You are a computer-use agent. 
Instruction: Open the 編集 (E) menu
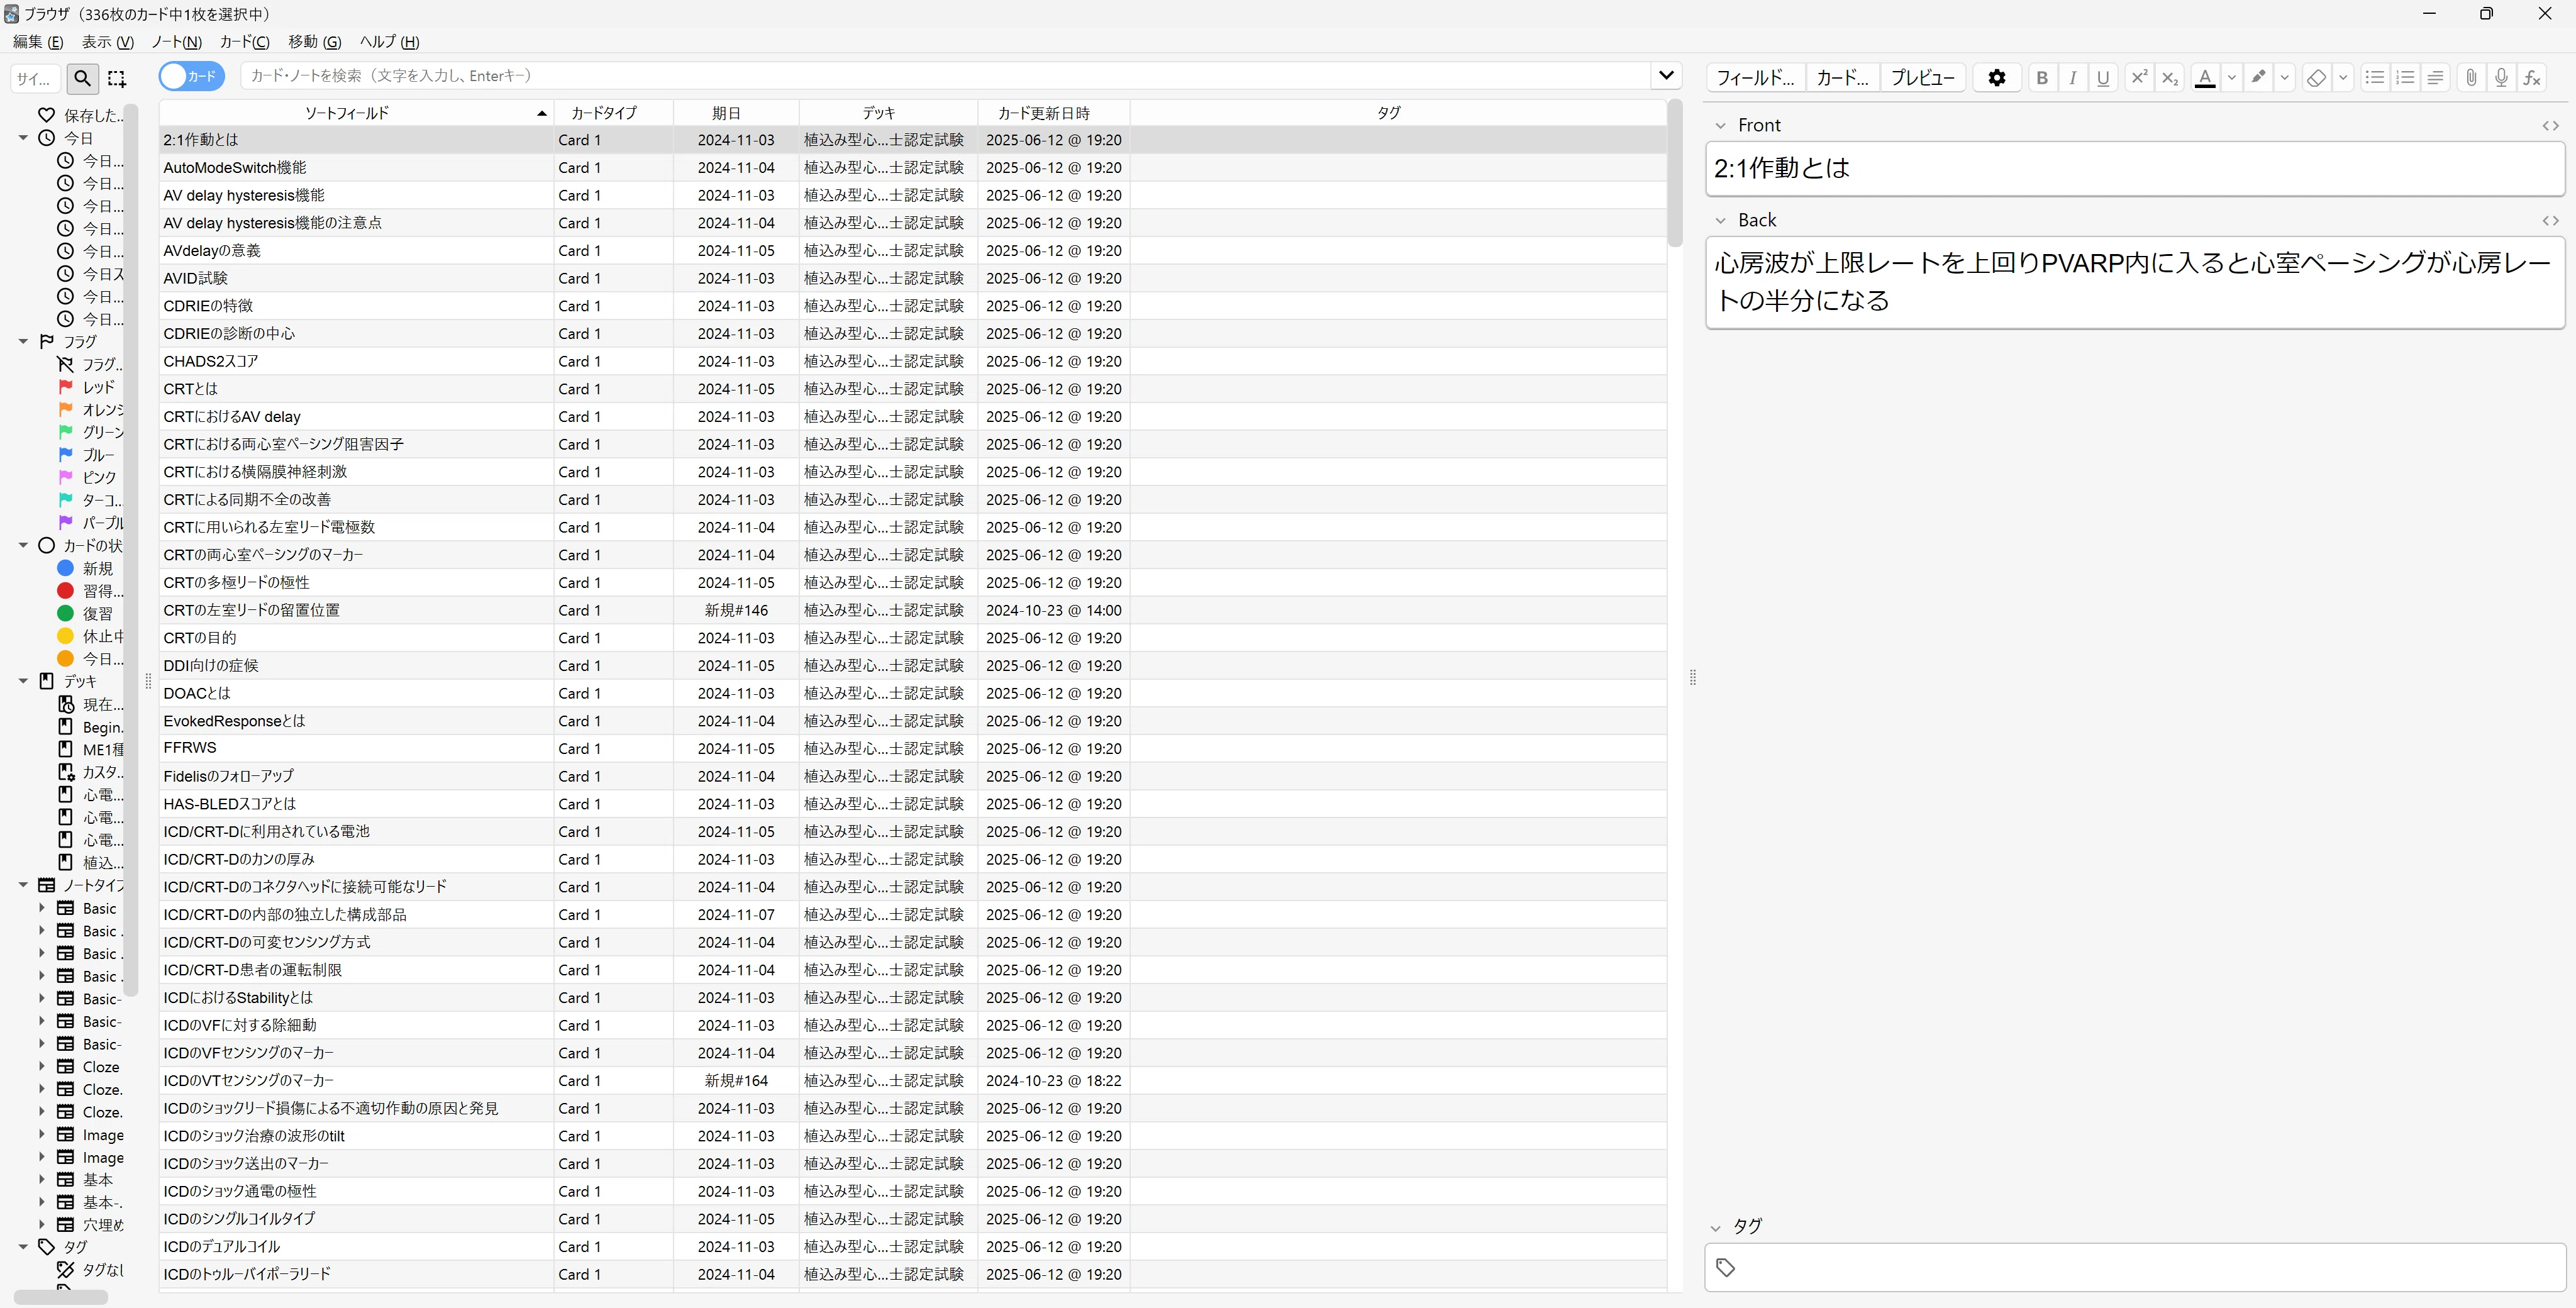37,41
